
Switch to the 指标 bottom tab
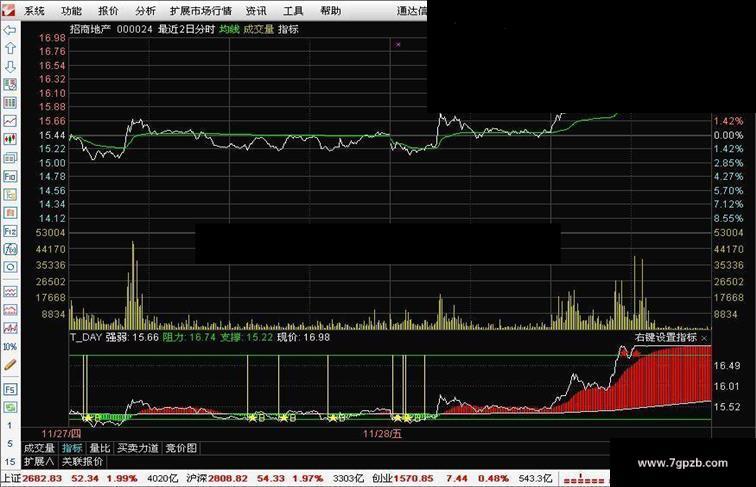coord(72,448)
